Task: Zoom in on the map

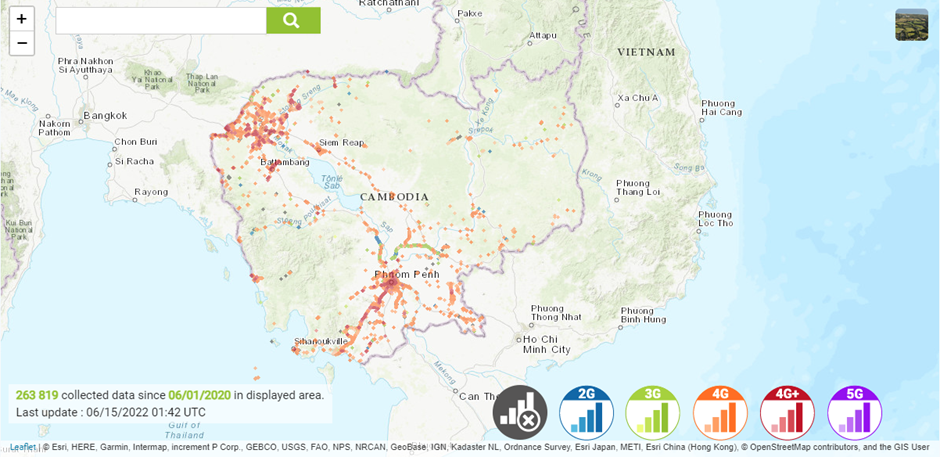Action: [x=22, y=19]
